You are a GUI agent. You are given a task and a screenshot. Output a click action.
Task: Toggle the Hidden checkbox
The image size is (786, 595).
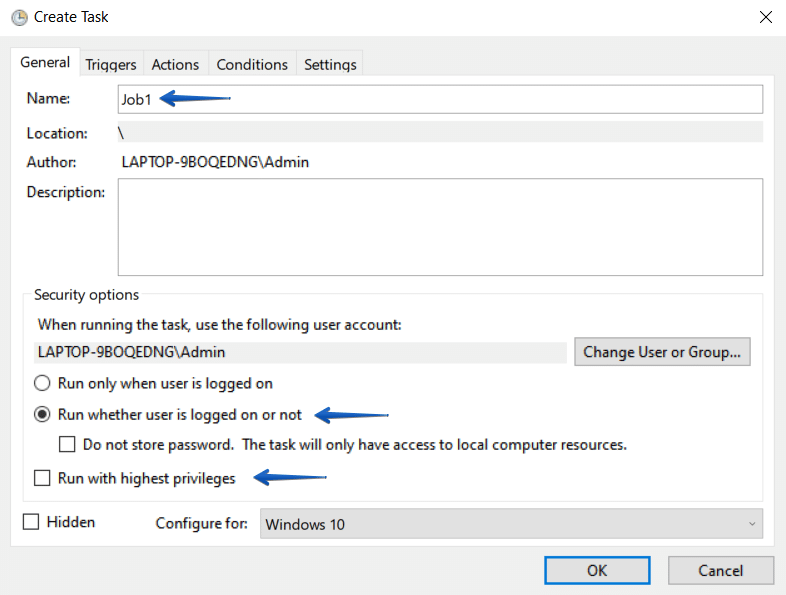point(31,522)
